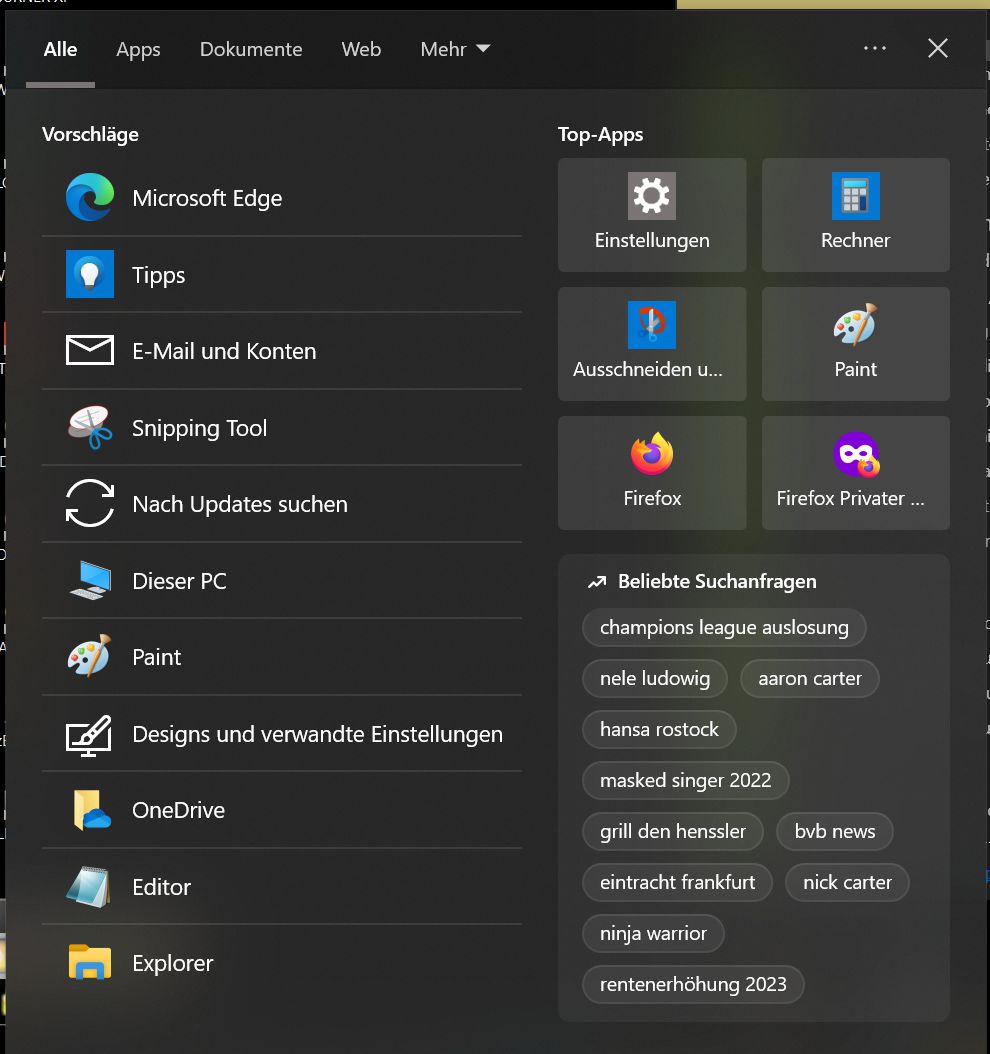The image size is (990, 1054).
Task: Close the search panel with X
Action: pyautogui.click(x=938, y=48)
